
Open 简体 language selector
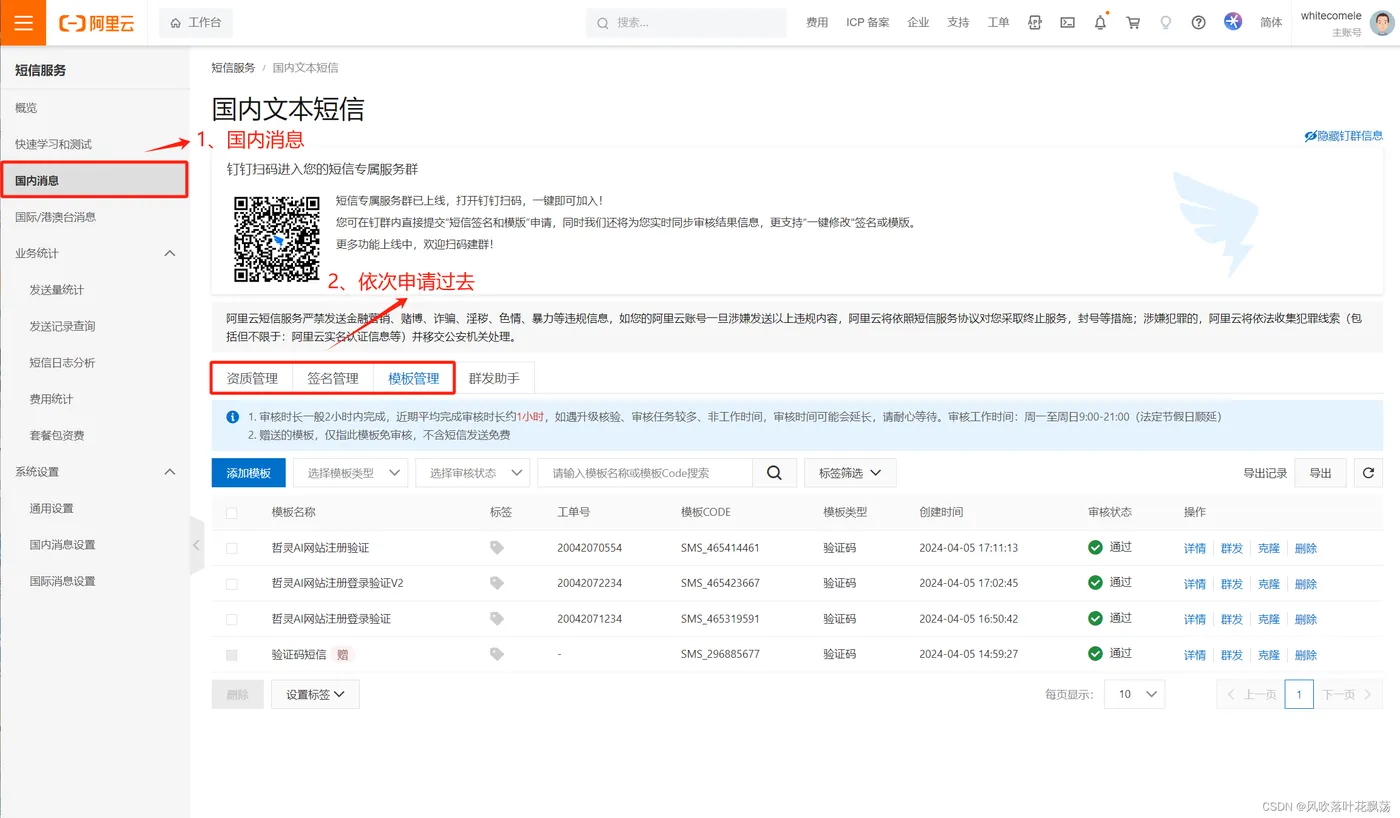(1271, 22)
